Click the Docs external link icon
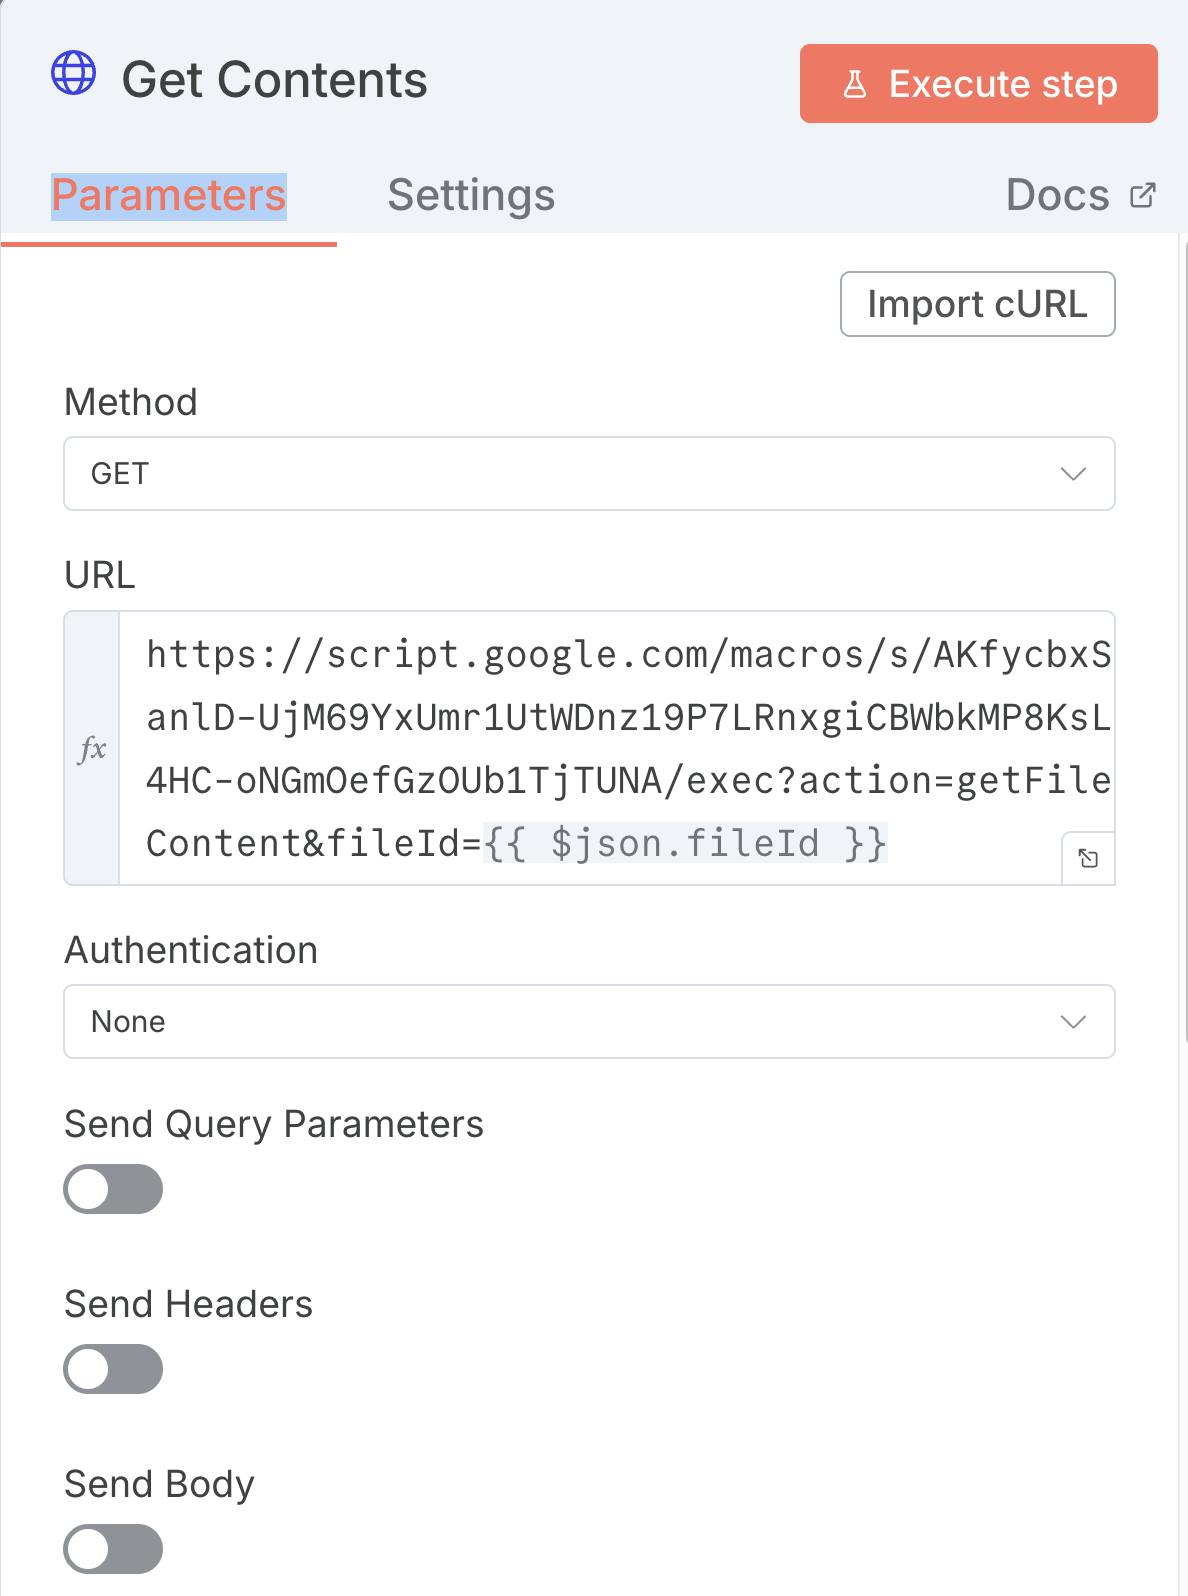The height and width of the screenshot is (1596, 1188). 1142,195
